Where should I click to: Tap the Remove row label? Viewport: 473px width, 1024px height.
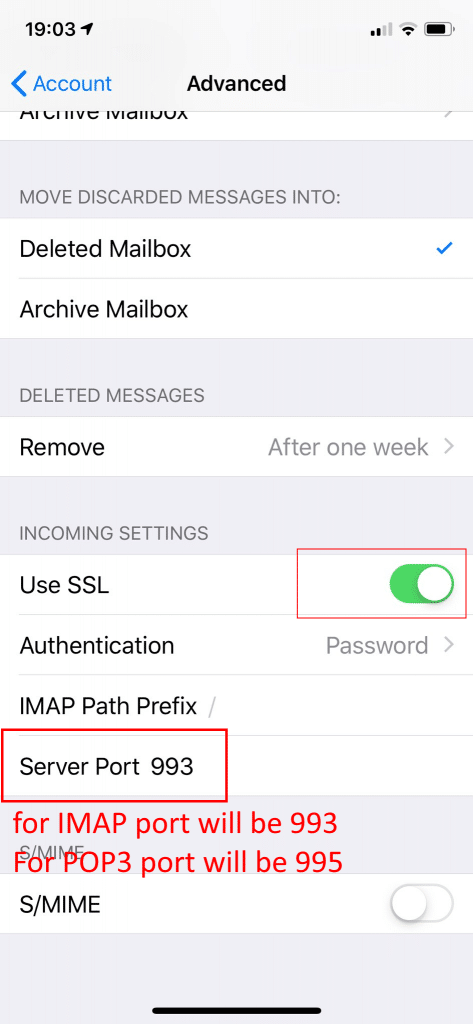point(62,447)
